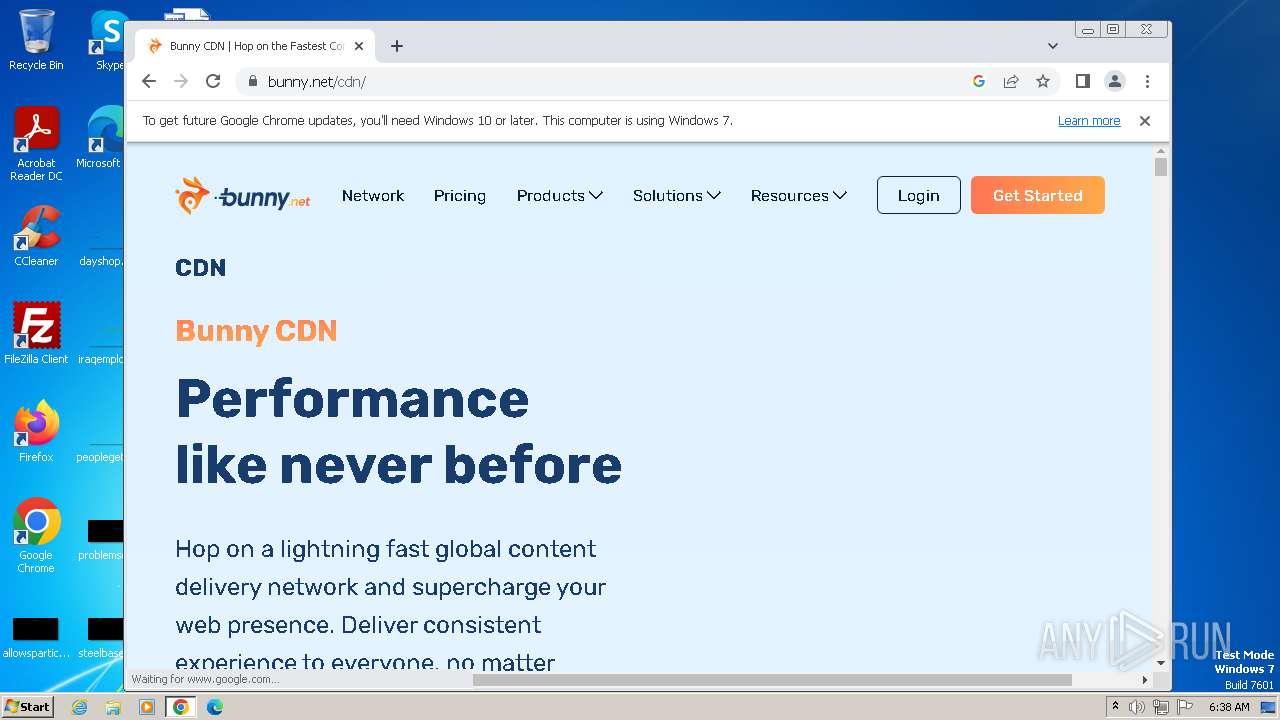
Task: Expand the Solutions dropdown menu
Action: (677, 196)
